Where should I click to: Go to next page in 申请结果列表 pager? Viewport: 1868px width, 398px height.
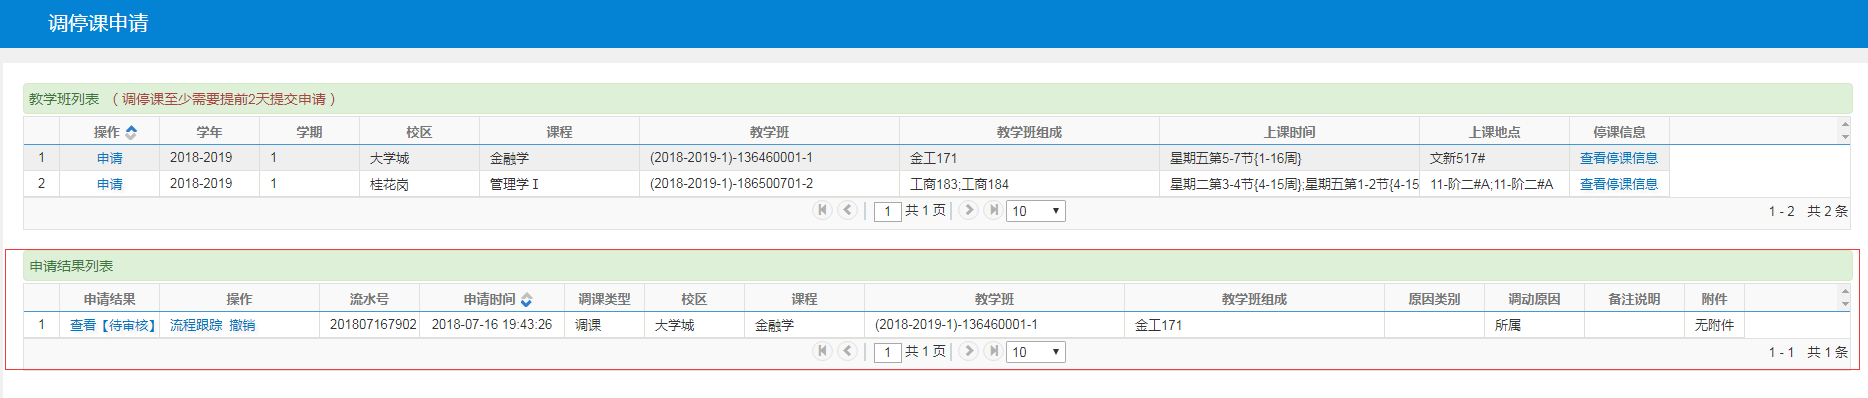[x=968, y=351]
